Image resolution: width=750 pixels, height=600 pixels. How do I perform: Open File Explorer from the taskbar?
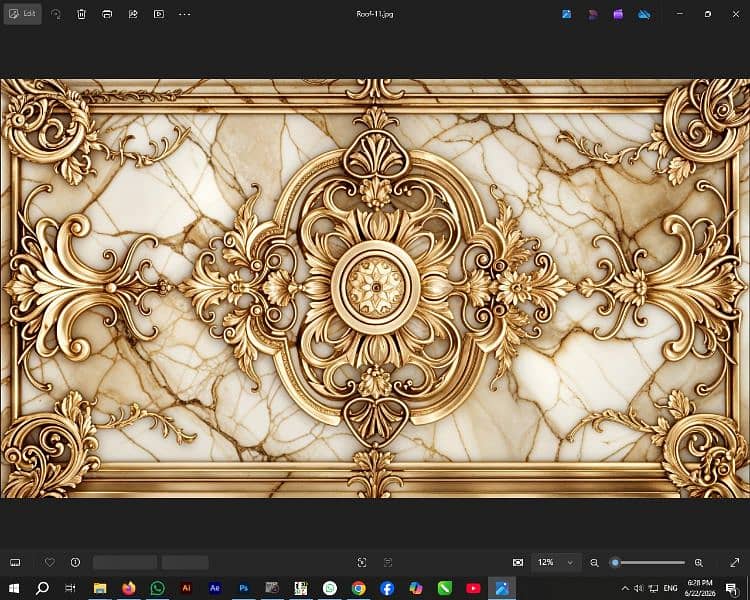click(100, 588)
